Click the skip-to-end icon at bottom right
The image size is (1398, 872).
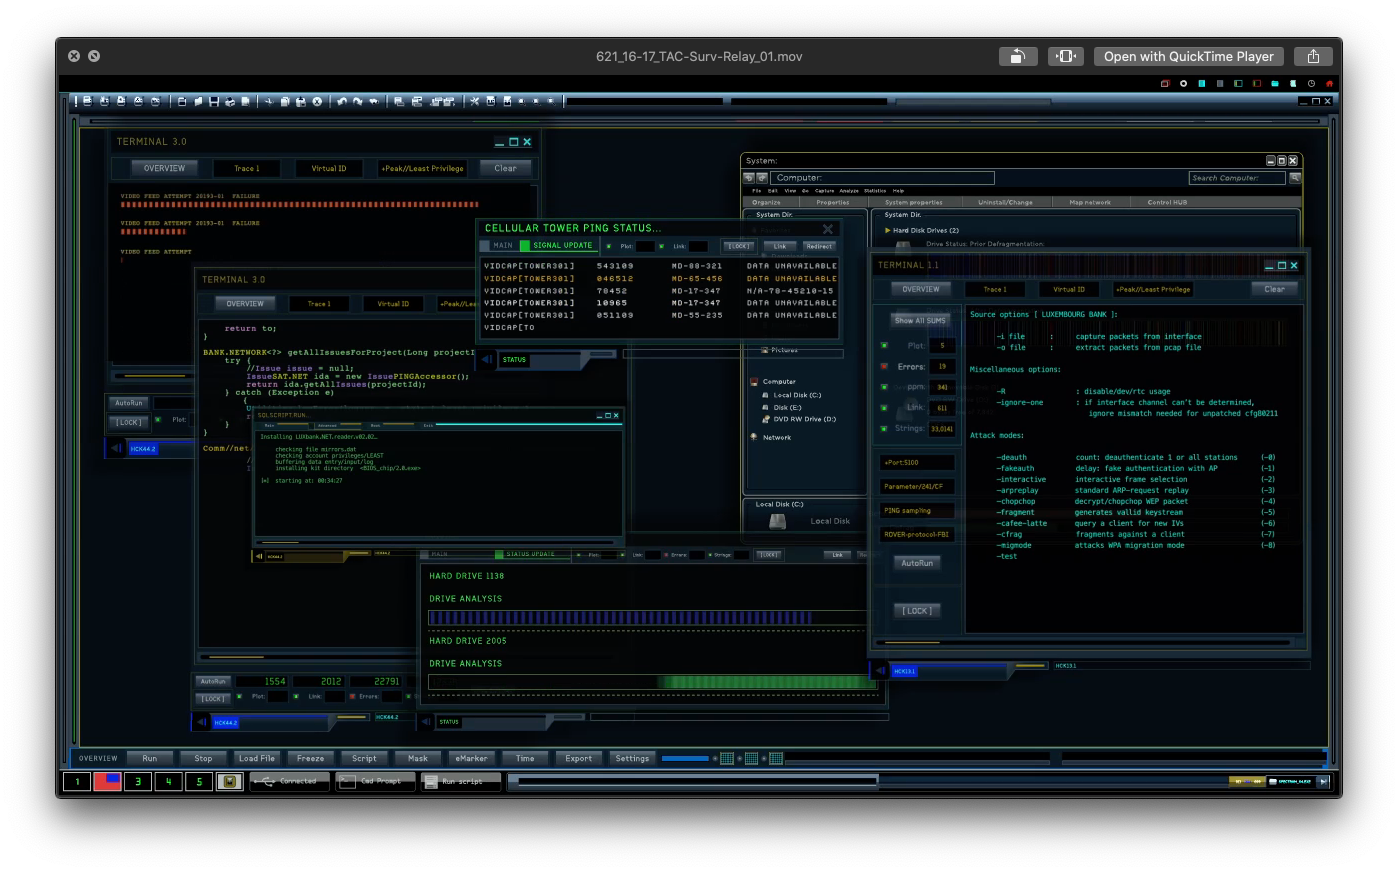pyautogui.click(x=1323, y=781)
